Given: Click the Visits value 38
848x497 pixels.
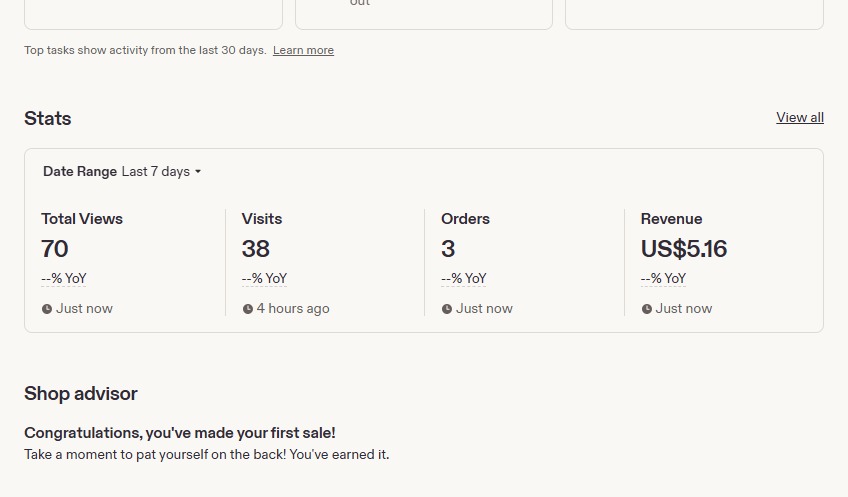Looking at the screenshot, I should pyautogui.click(x=256, y=249).
